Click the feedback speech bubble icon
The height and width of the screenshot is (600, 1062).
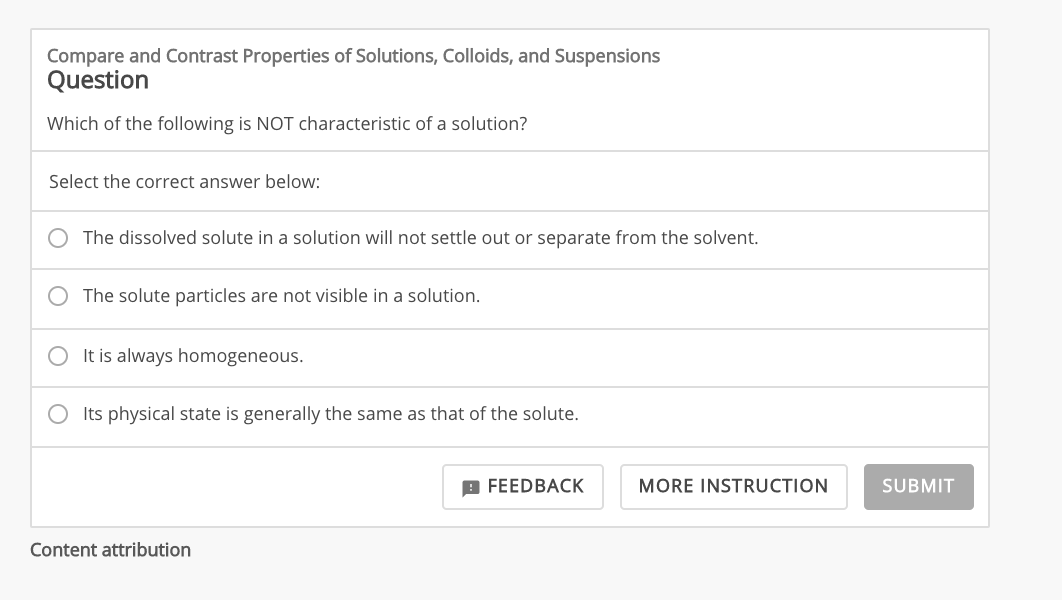point(471,486)
